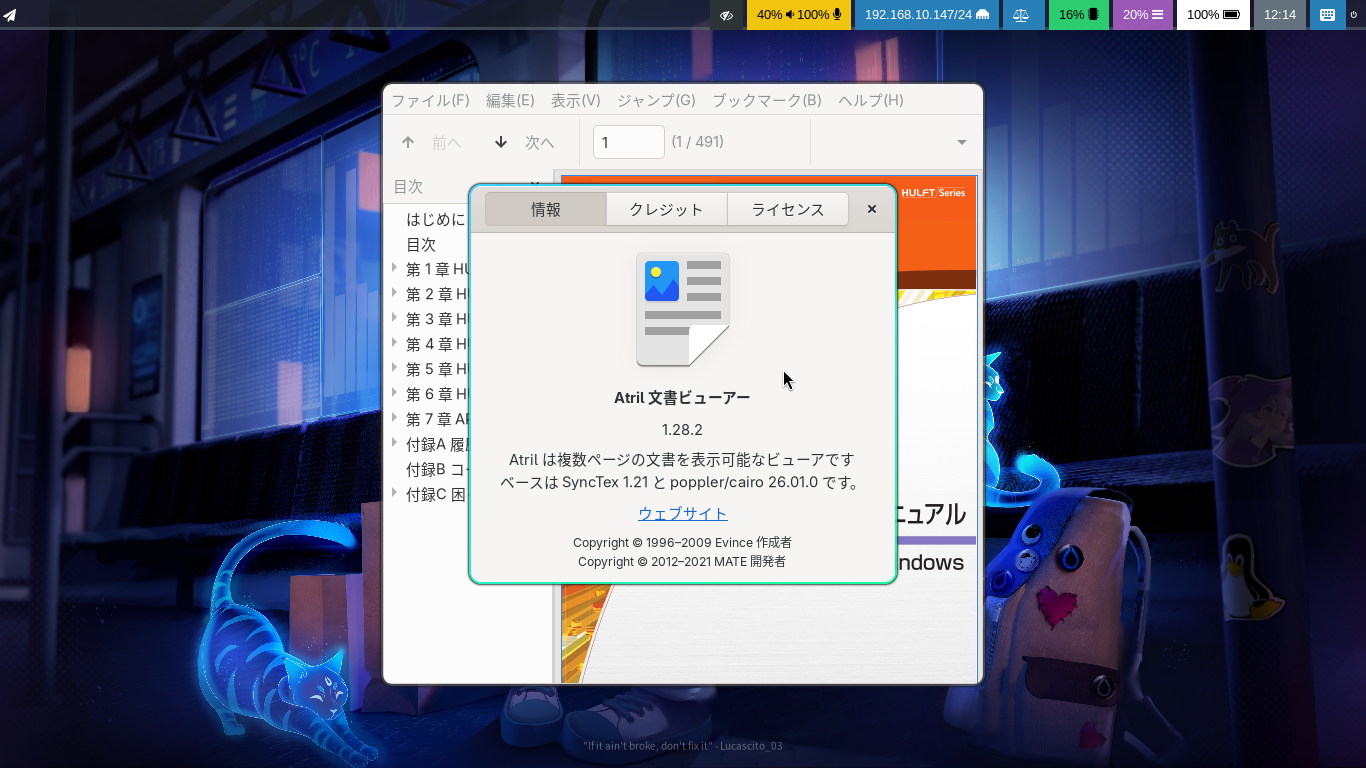This screenshot has height=768, width=1366.
Task: Expand the 第 4 章 outline entry
Action: pyautogui.click(x=395, y=344)
